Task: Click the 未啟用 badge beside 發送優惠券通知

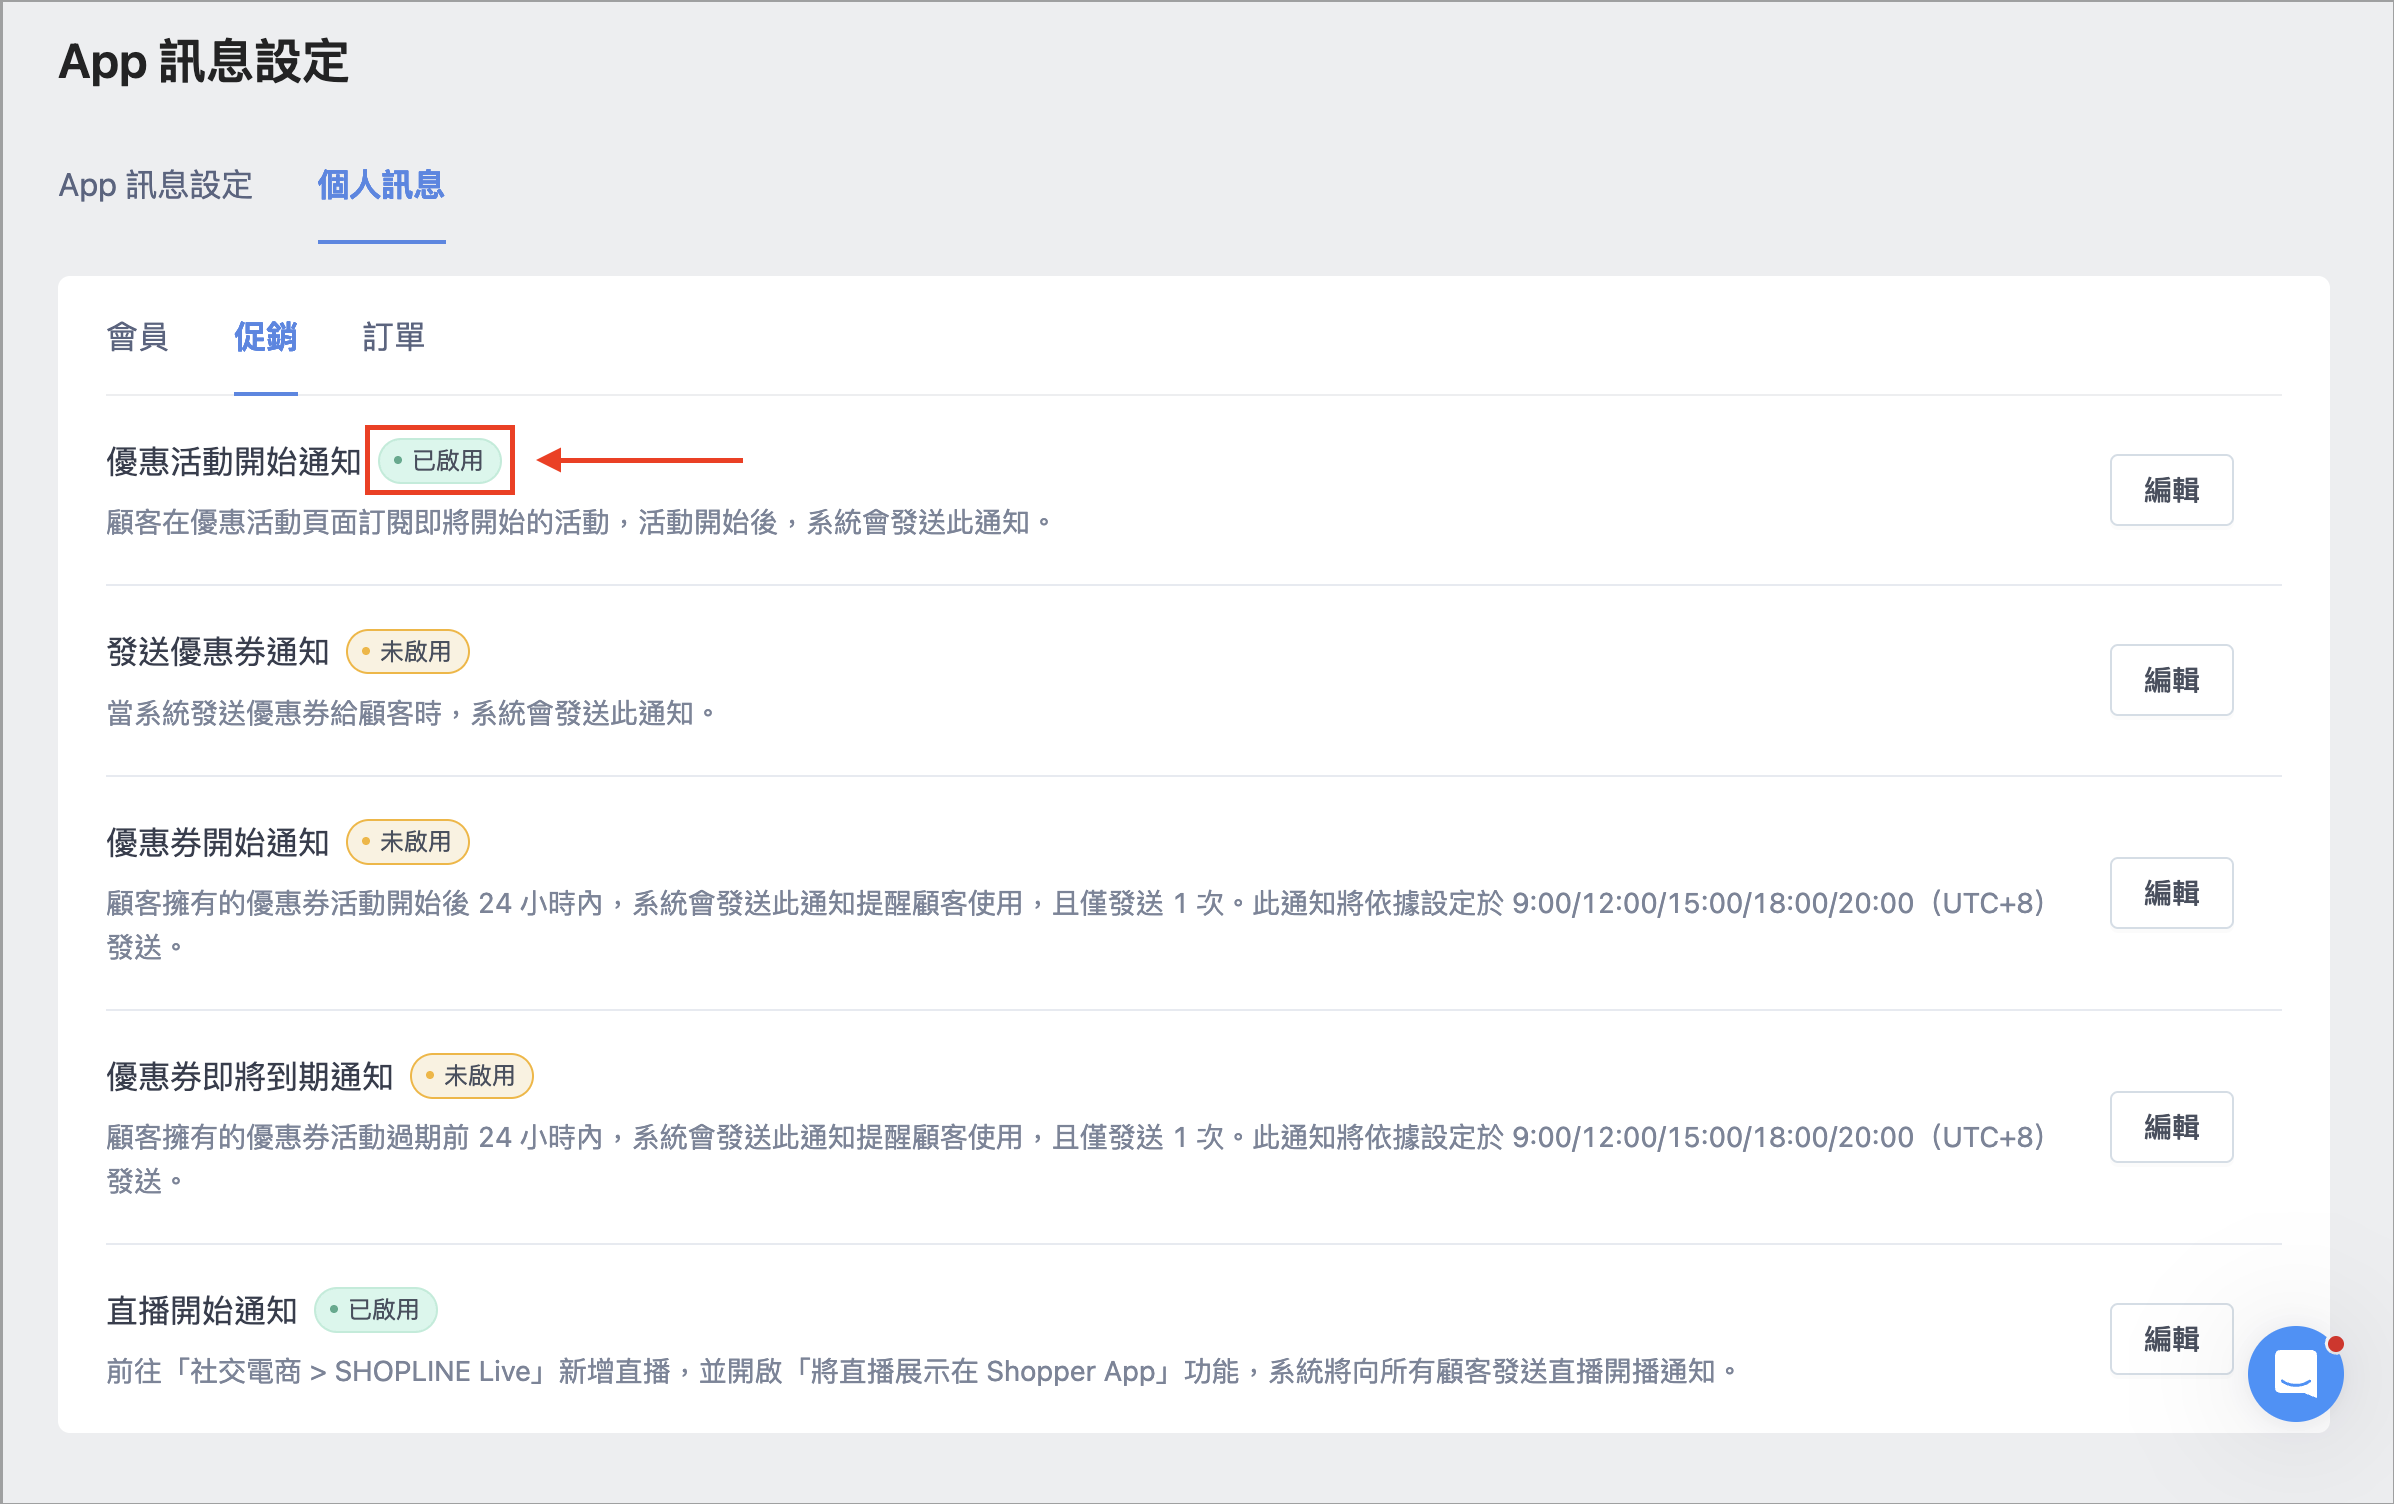Action: pos(407,652)
